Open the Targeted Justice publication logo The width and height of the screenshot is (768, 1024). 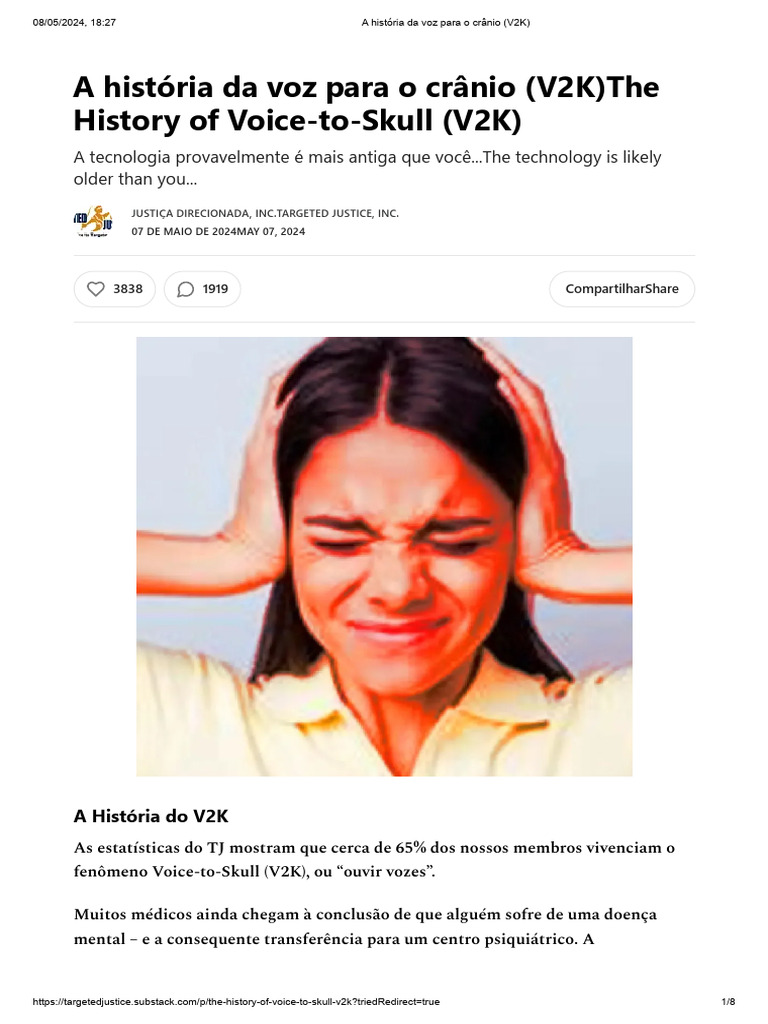93,222
